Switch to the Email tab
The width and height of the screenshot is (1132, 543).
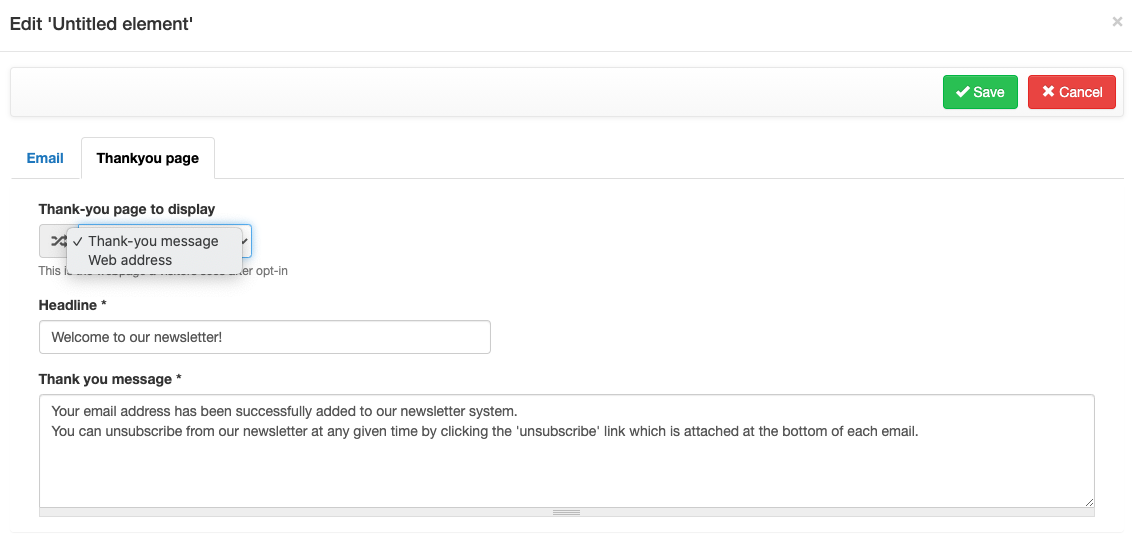pos(45,158)
